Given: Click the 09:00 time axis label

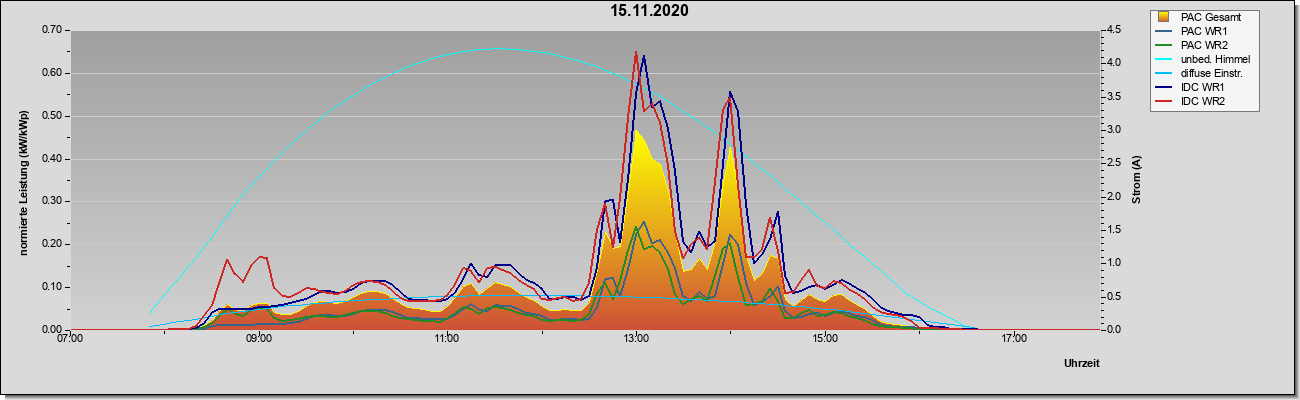Looking at the screenshot, I should [x=259, y=338].
